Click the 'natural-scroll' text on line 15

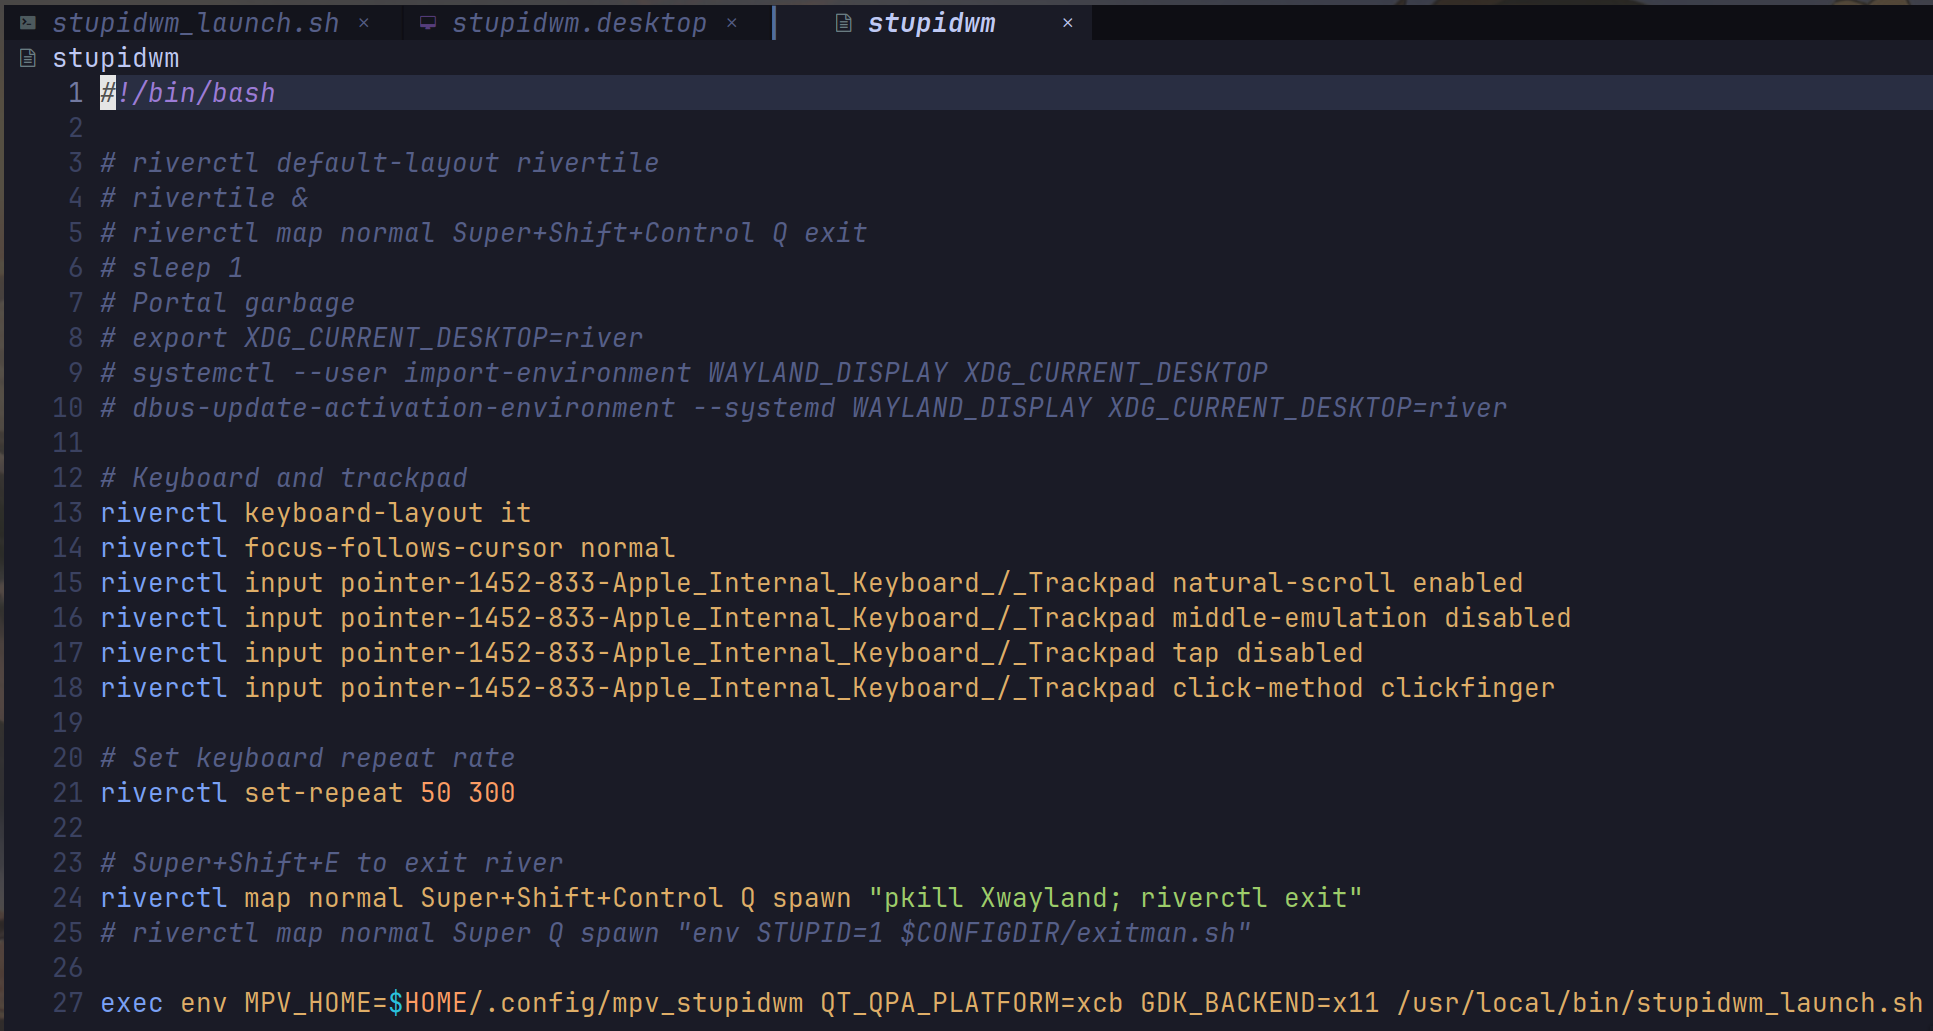pos(1283,583)
